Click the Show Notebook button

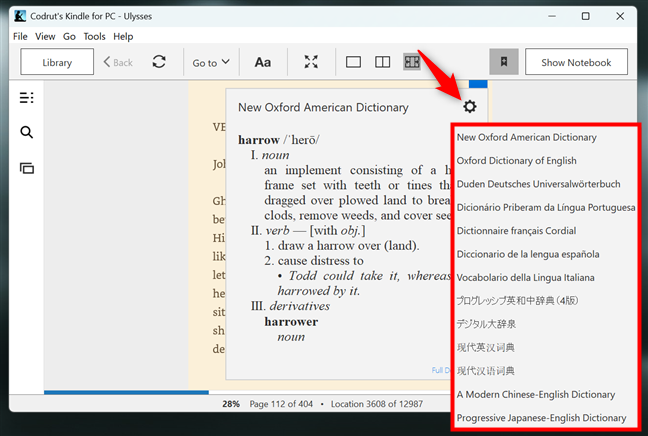(x=576, y=62)
